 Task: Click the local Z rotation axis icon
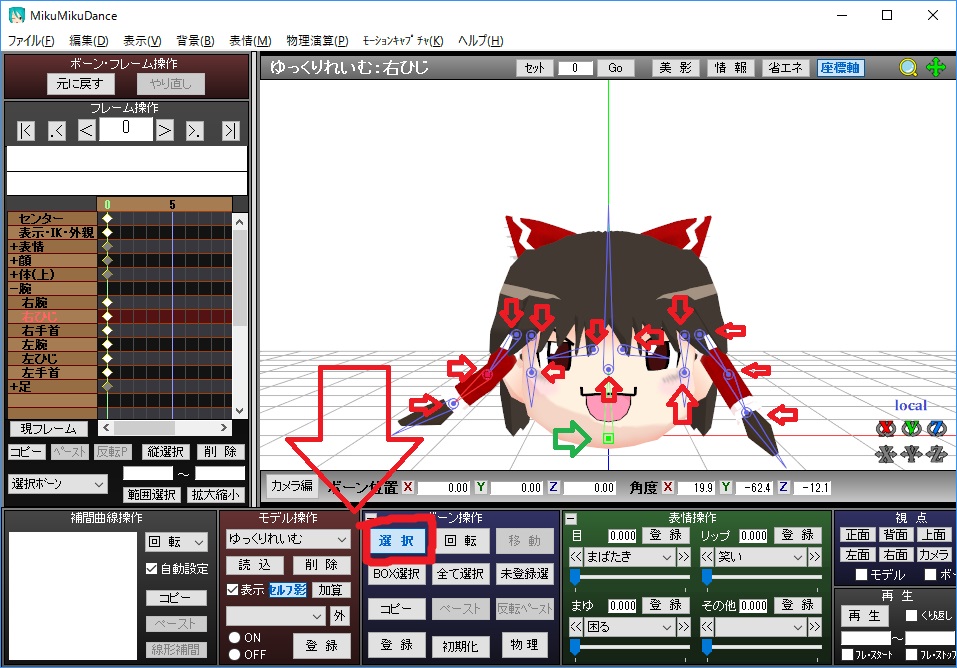[936, 428]
